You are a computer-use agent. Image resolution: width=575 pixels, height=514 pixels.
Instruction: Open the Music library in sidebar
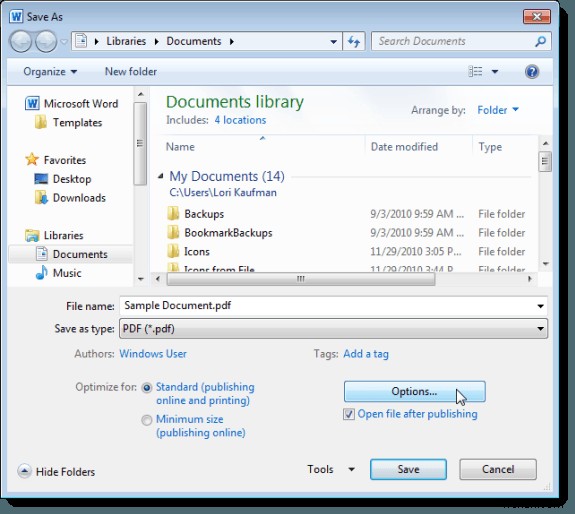(59, 273)
